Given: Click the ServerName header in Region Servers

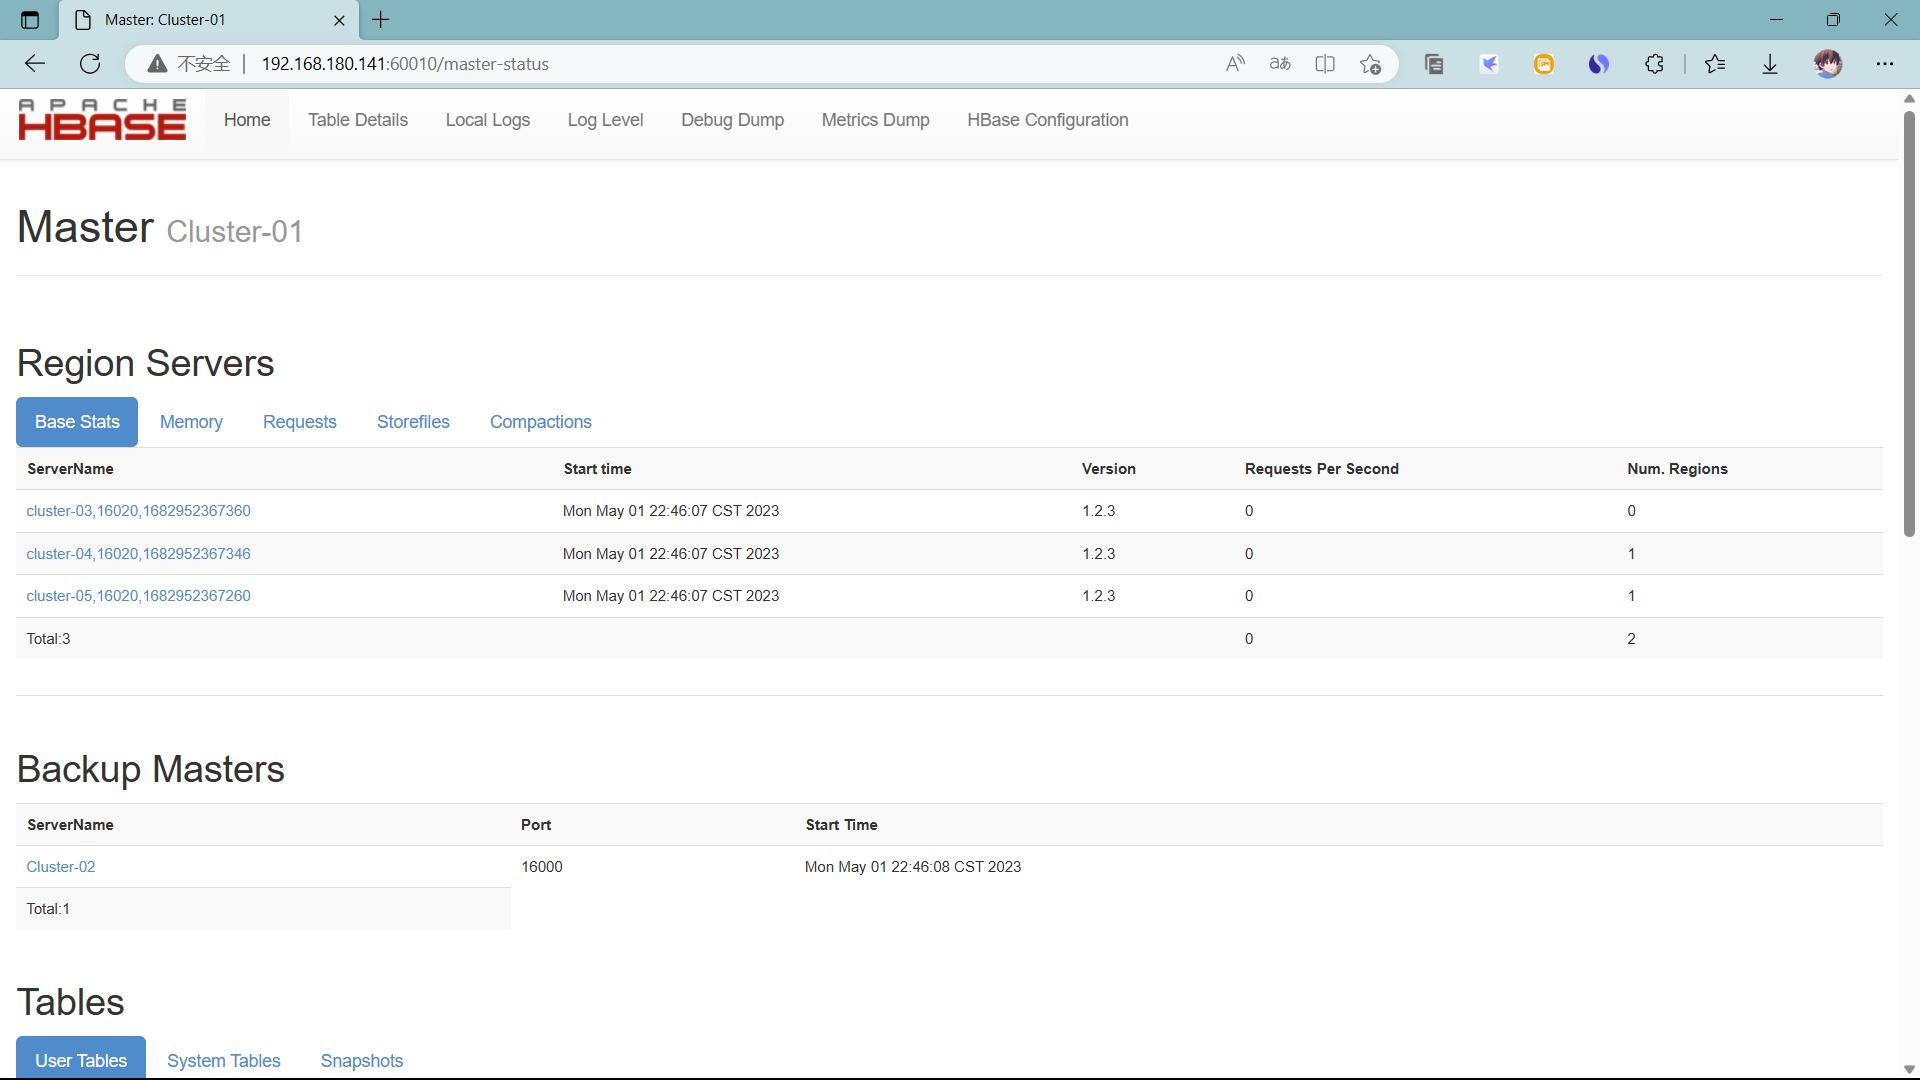Looking at the screenshot, I should coord(70,469).
